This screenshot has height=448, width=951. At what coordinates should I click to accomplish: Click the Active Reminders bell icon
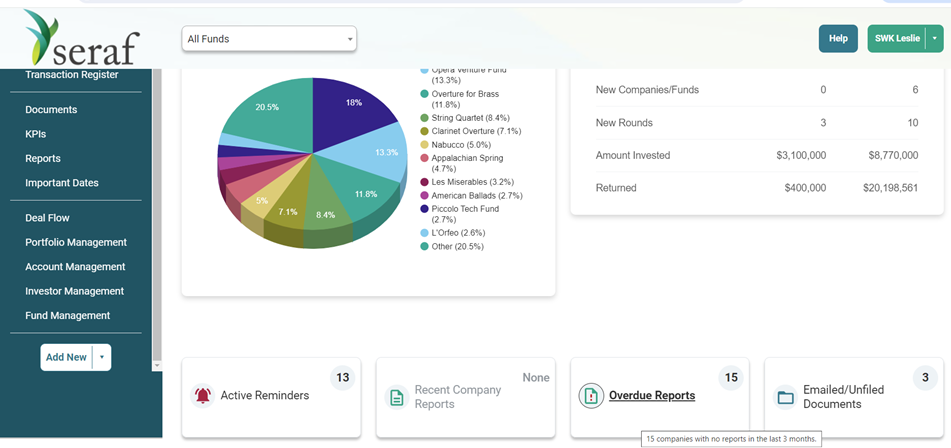203,396
